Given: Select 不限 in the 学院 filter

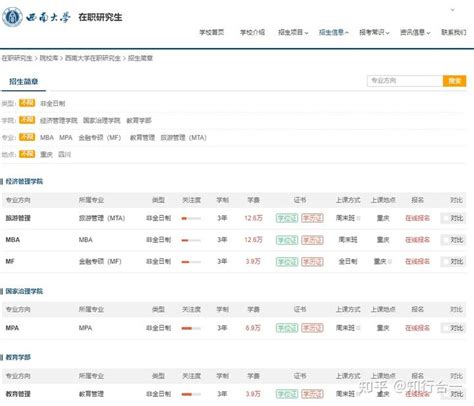Looking at the screenshot, I should 27,120.
